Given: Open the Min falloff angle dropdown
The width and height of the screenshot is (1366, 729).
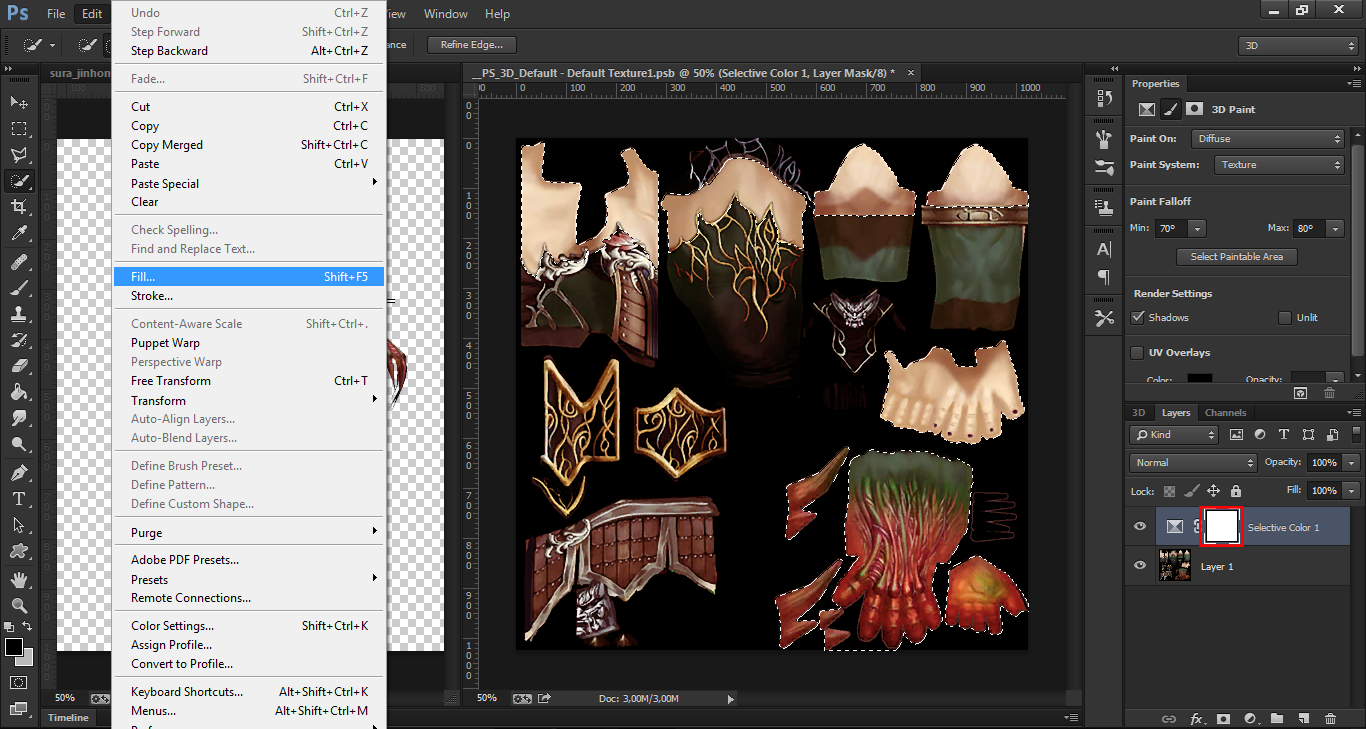Looking at the screenshot, I should [x=1196, y=229].
